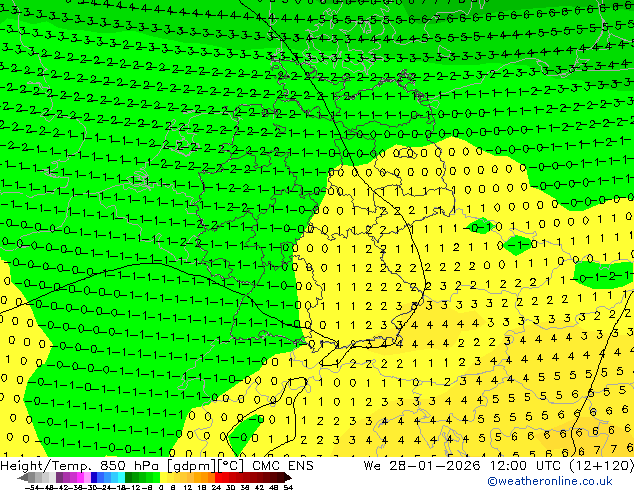Click the dark maroon arrow end of color scale

288,477
